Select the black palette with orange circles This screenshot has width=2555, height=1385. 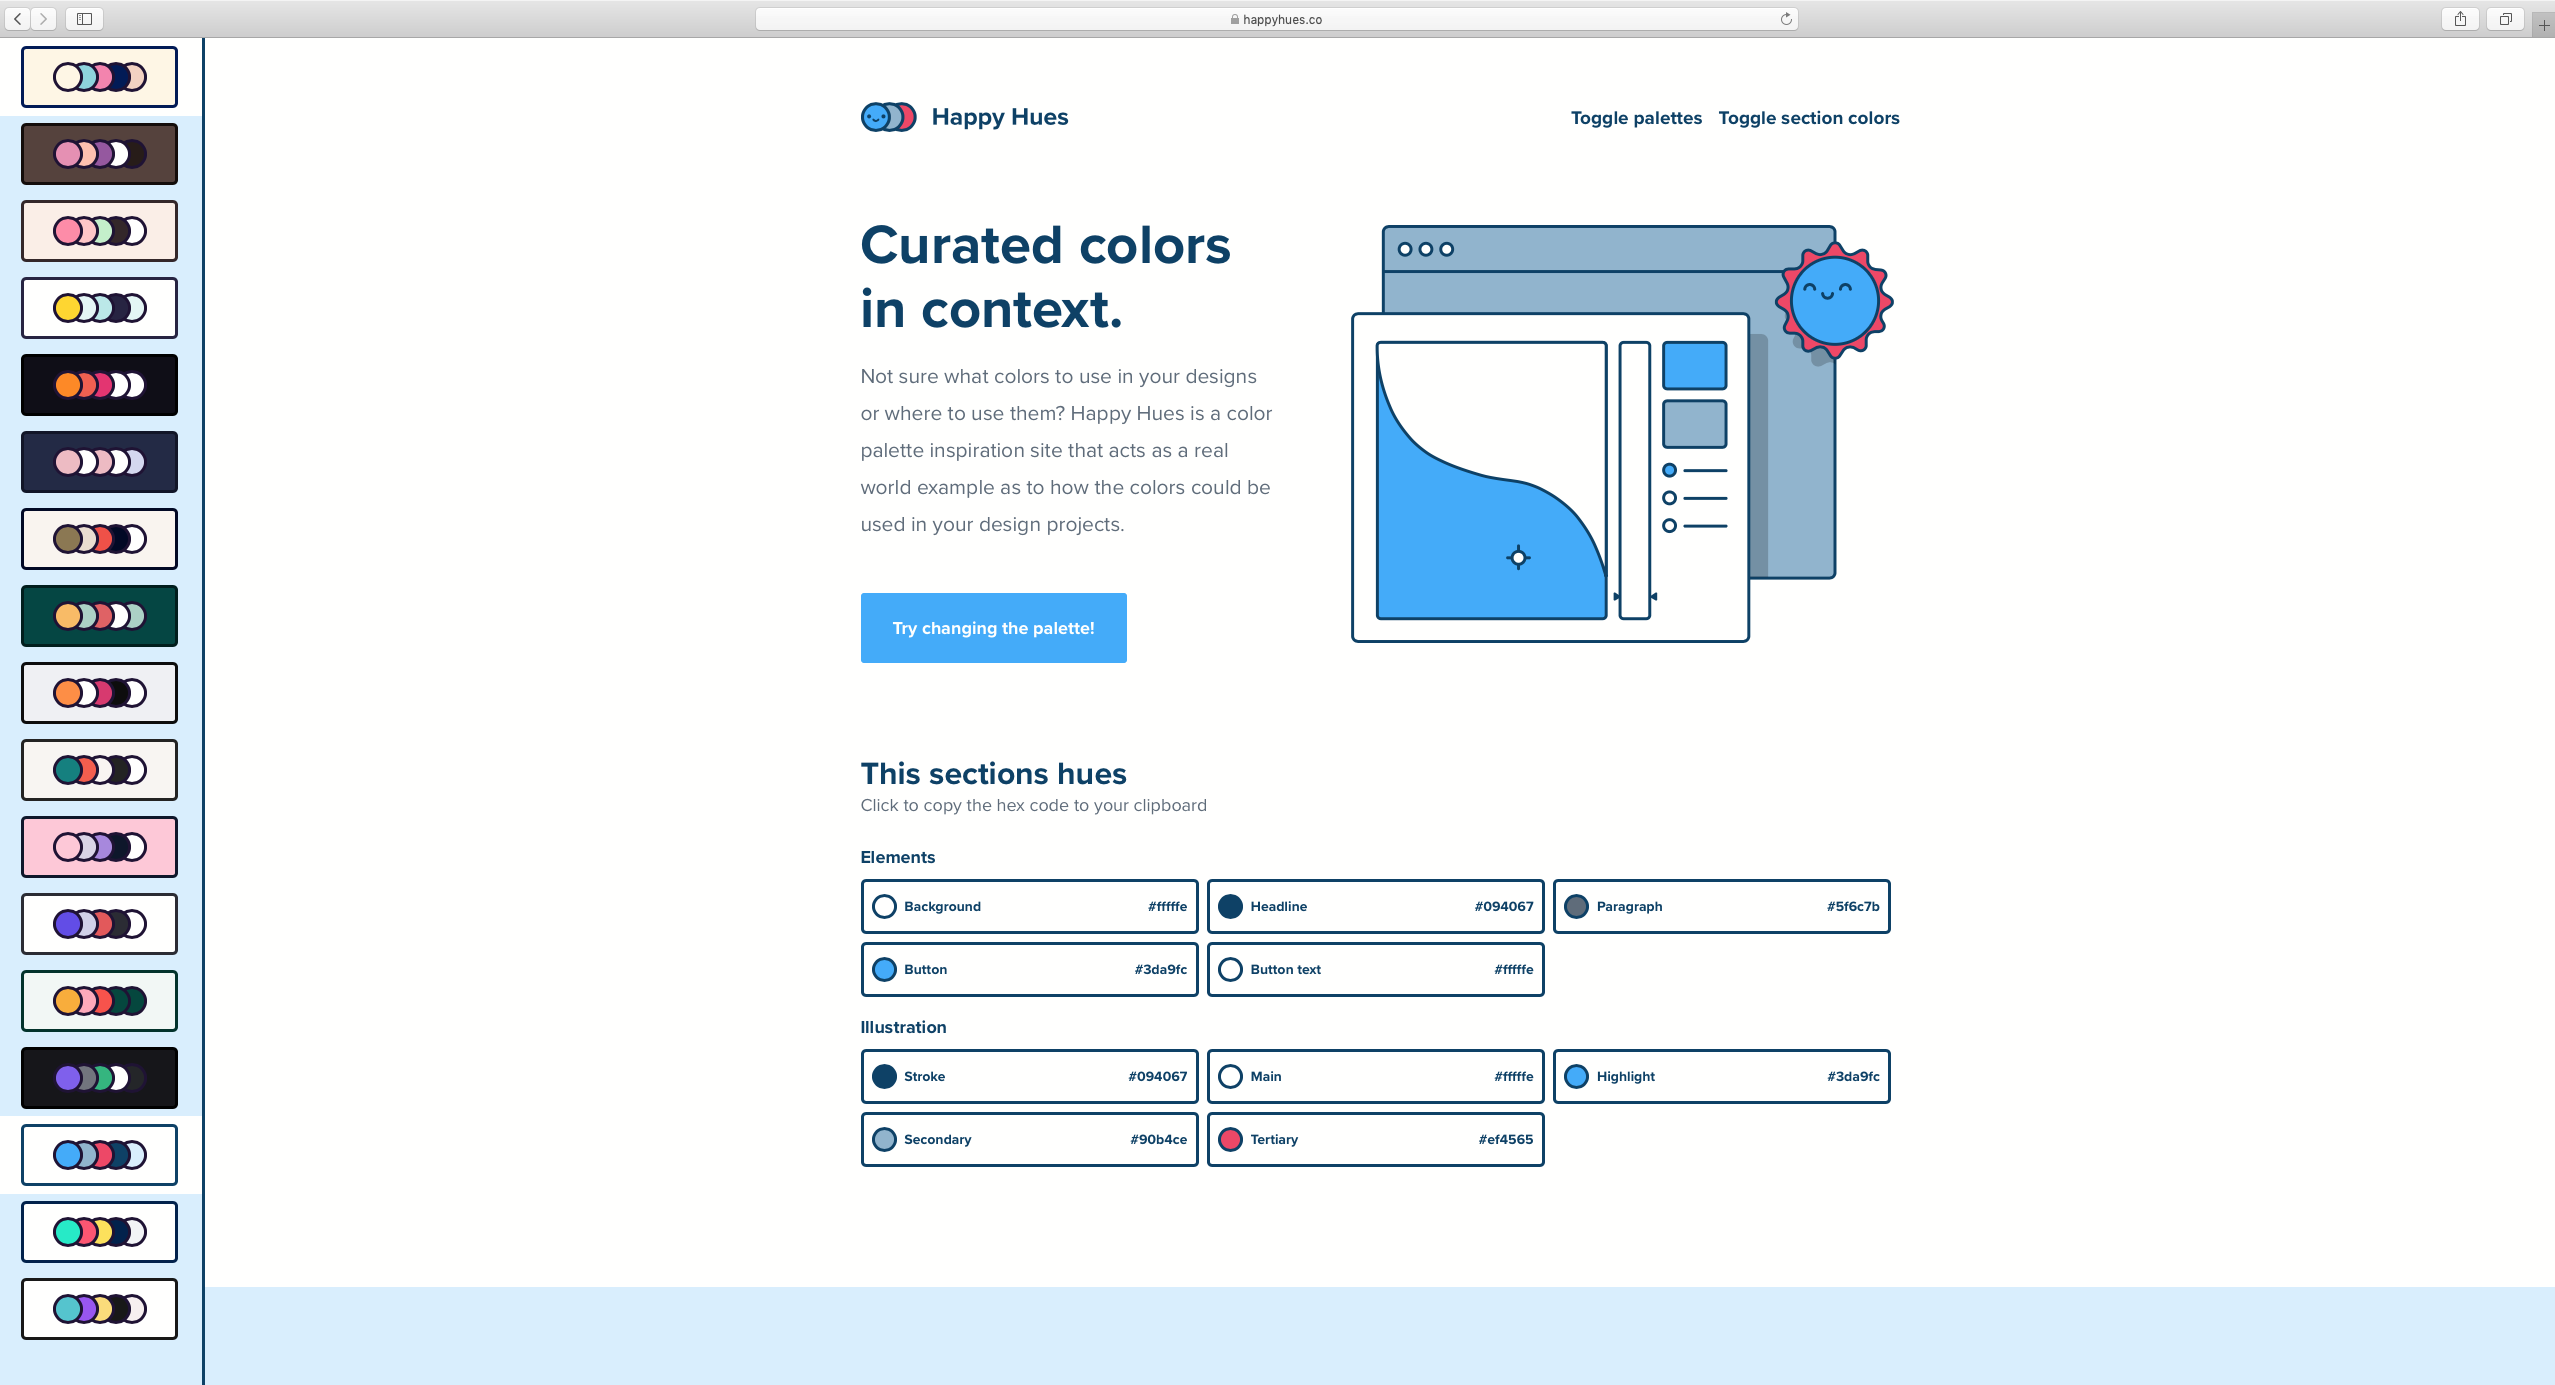(x=99, y=384)
